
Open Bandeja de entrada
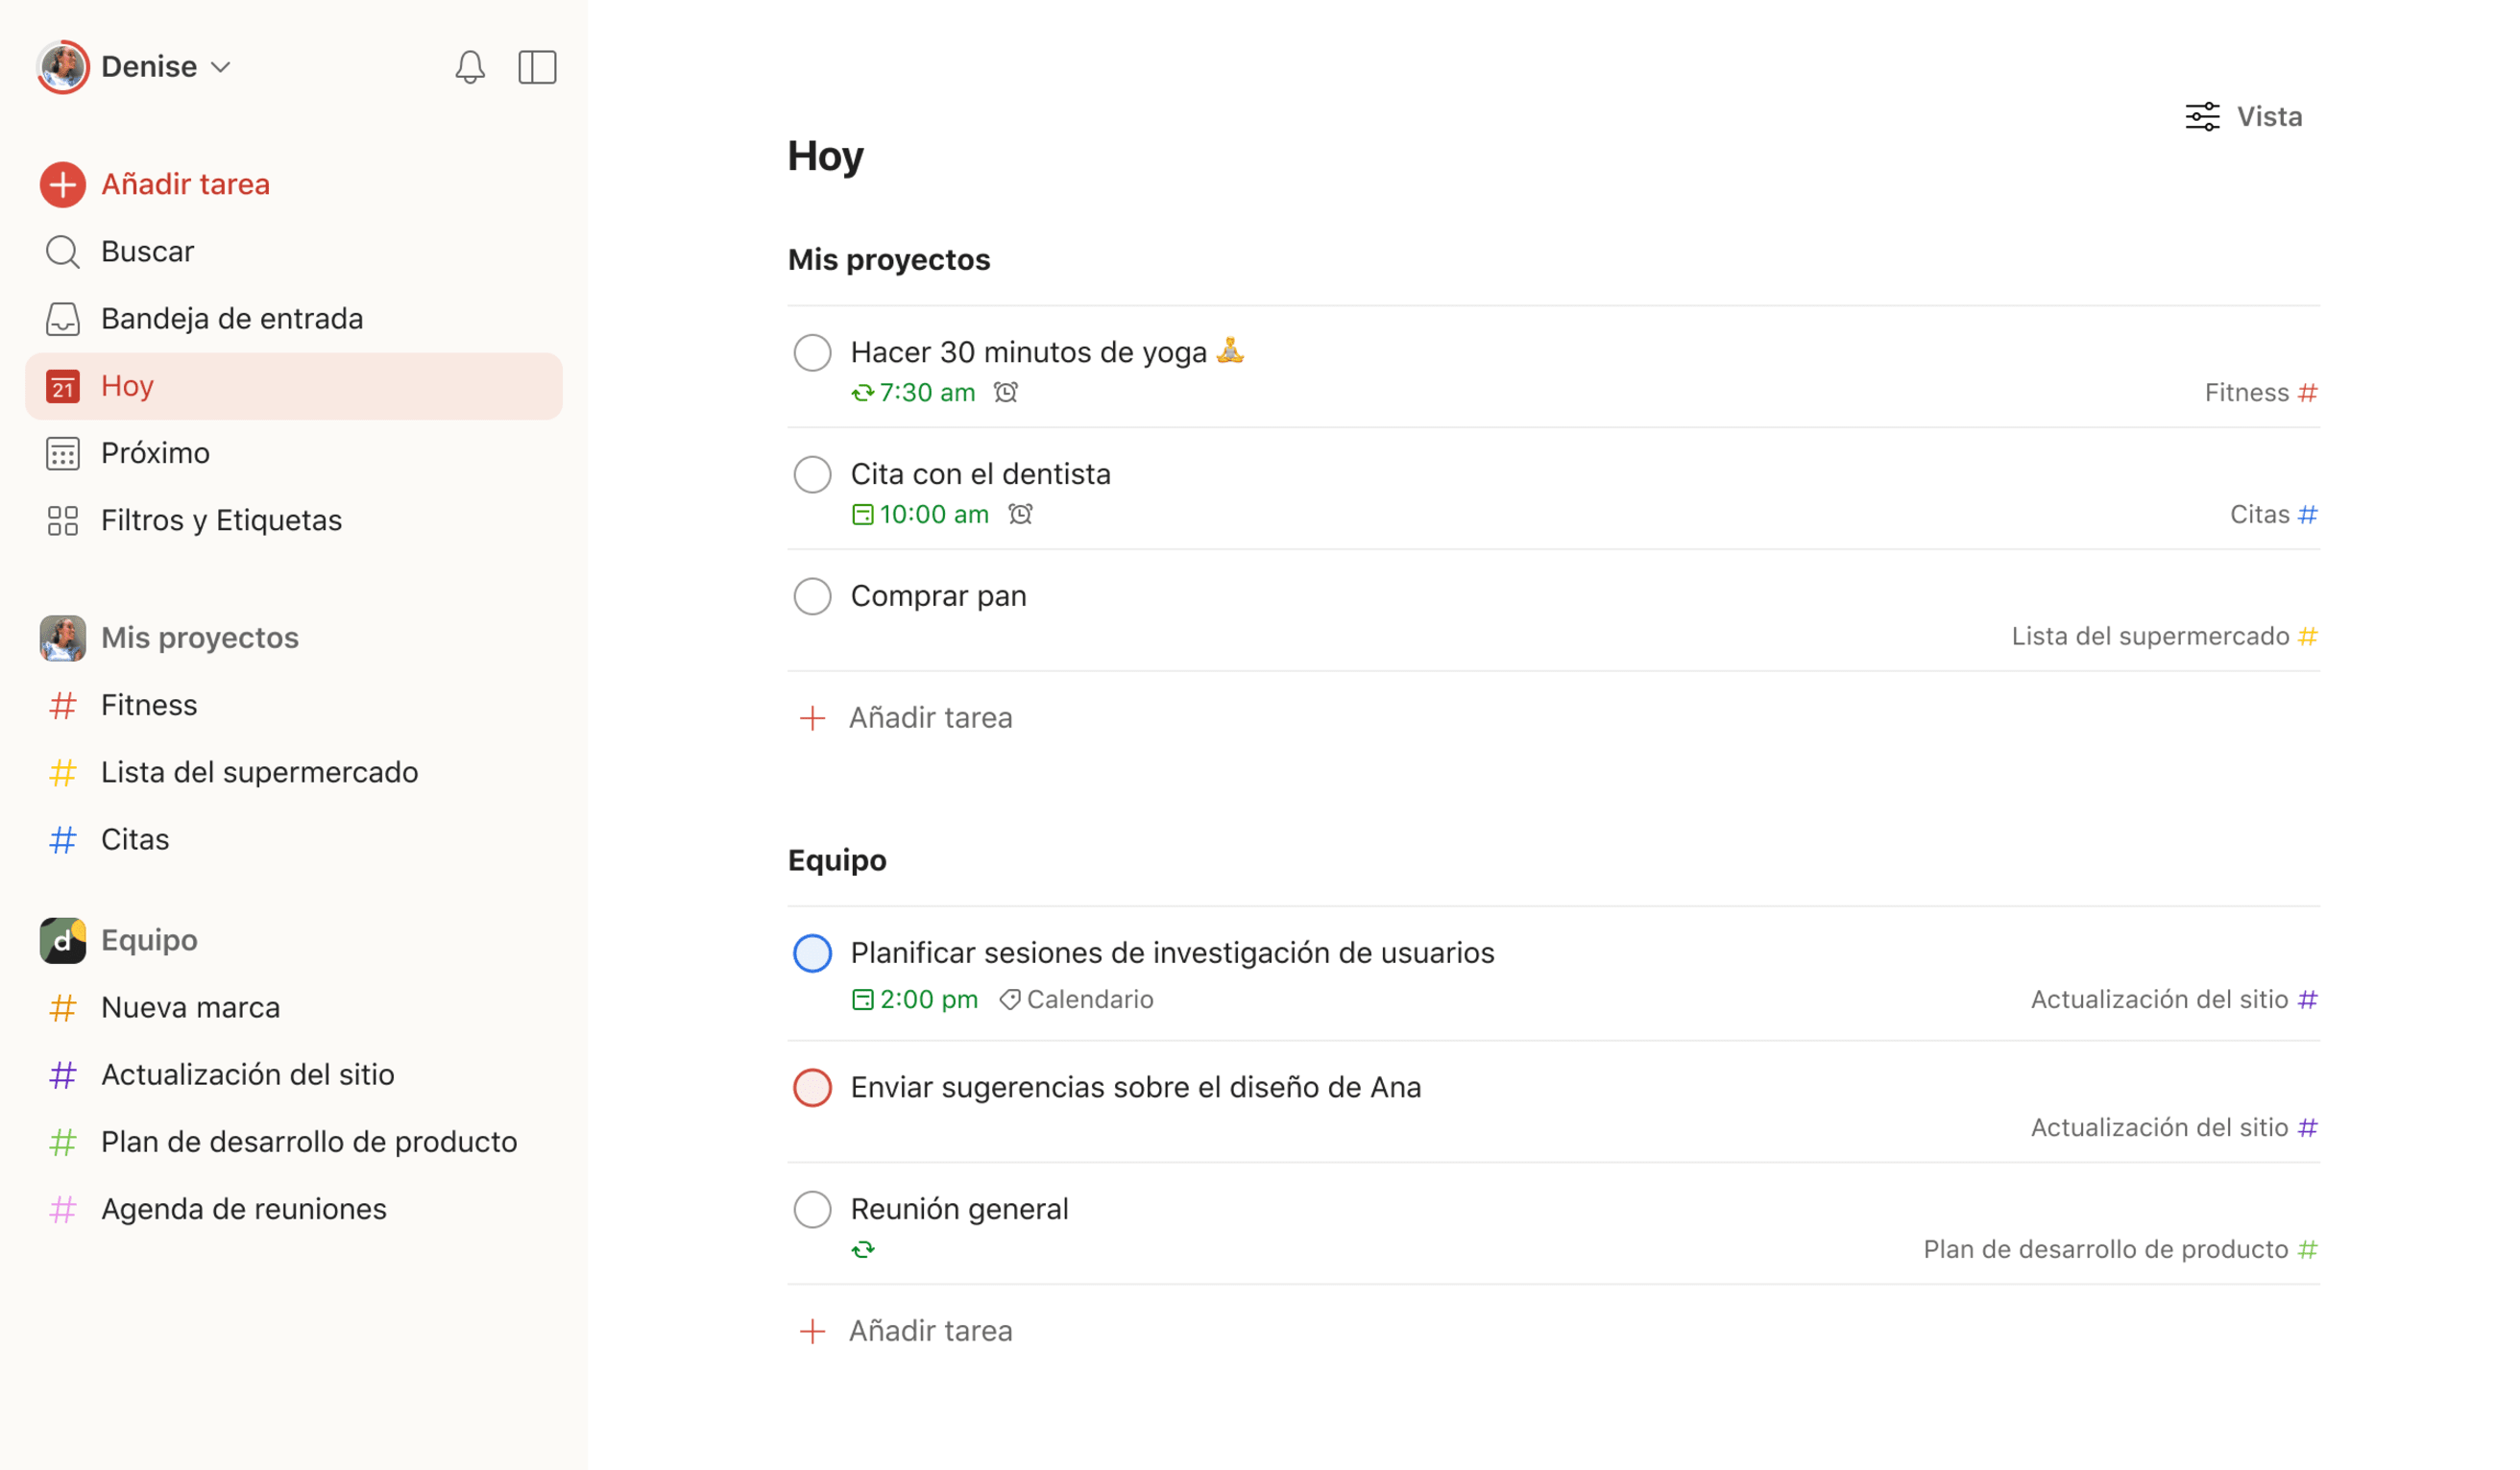(294, 318)
